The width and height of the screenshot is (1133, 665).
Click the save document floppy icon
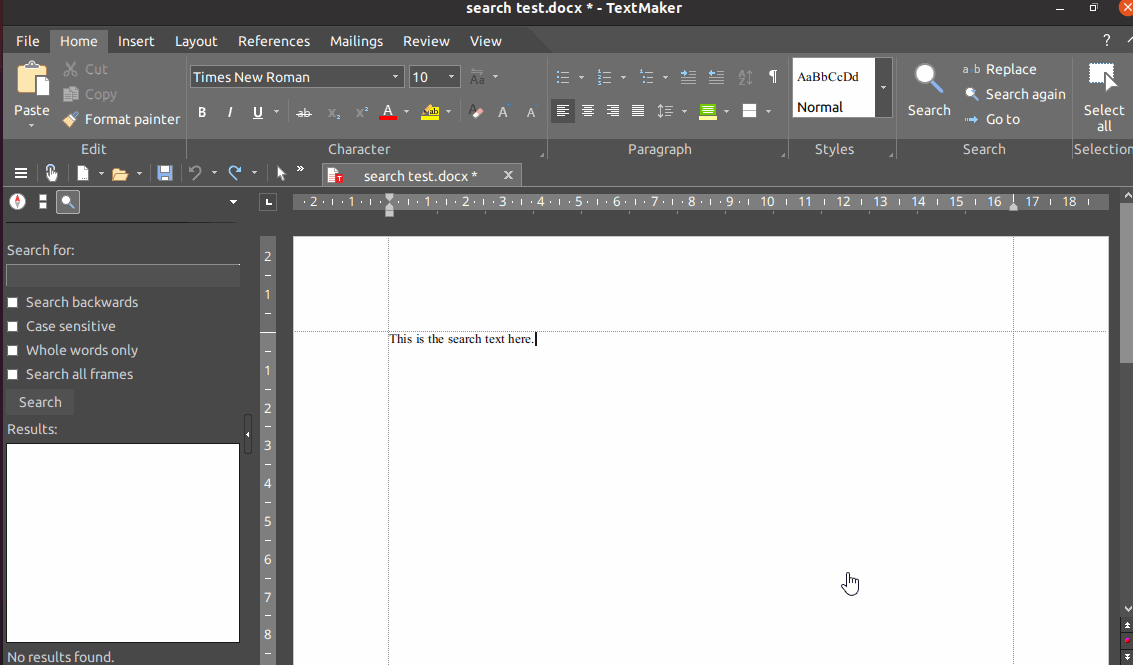pyautogui.click(x=165, y=173)
